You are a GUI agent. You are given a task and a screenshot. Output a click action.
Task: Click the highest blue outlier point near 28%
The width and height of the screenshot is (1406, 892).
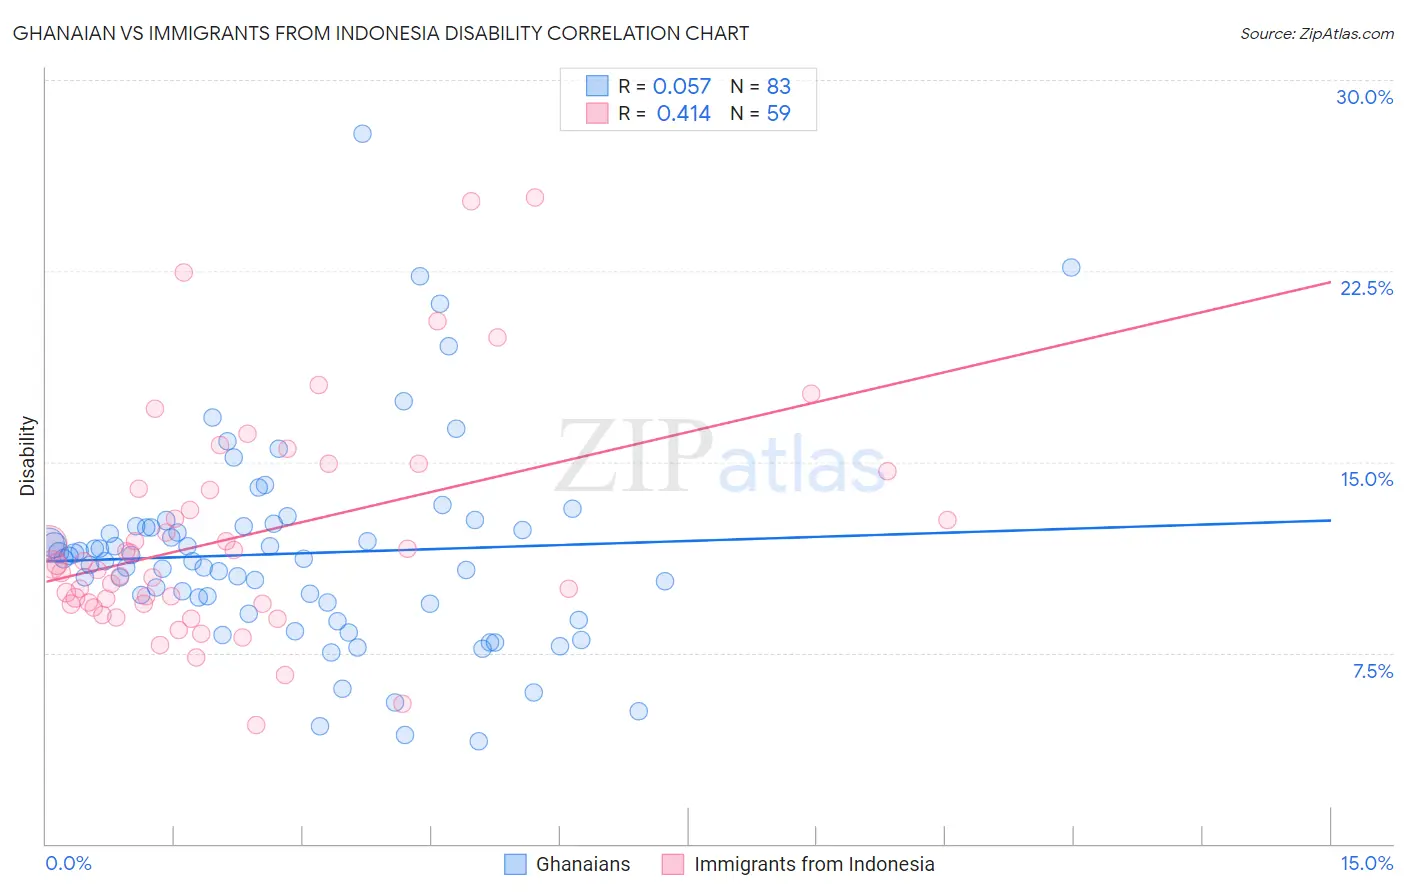362,133
